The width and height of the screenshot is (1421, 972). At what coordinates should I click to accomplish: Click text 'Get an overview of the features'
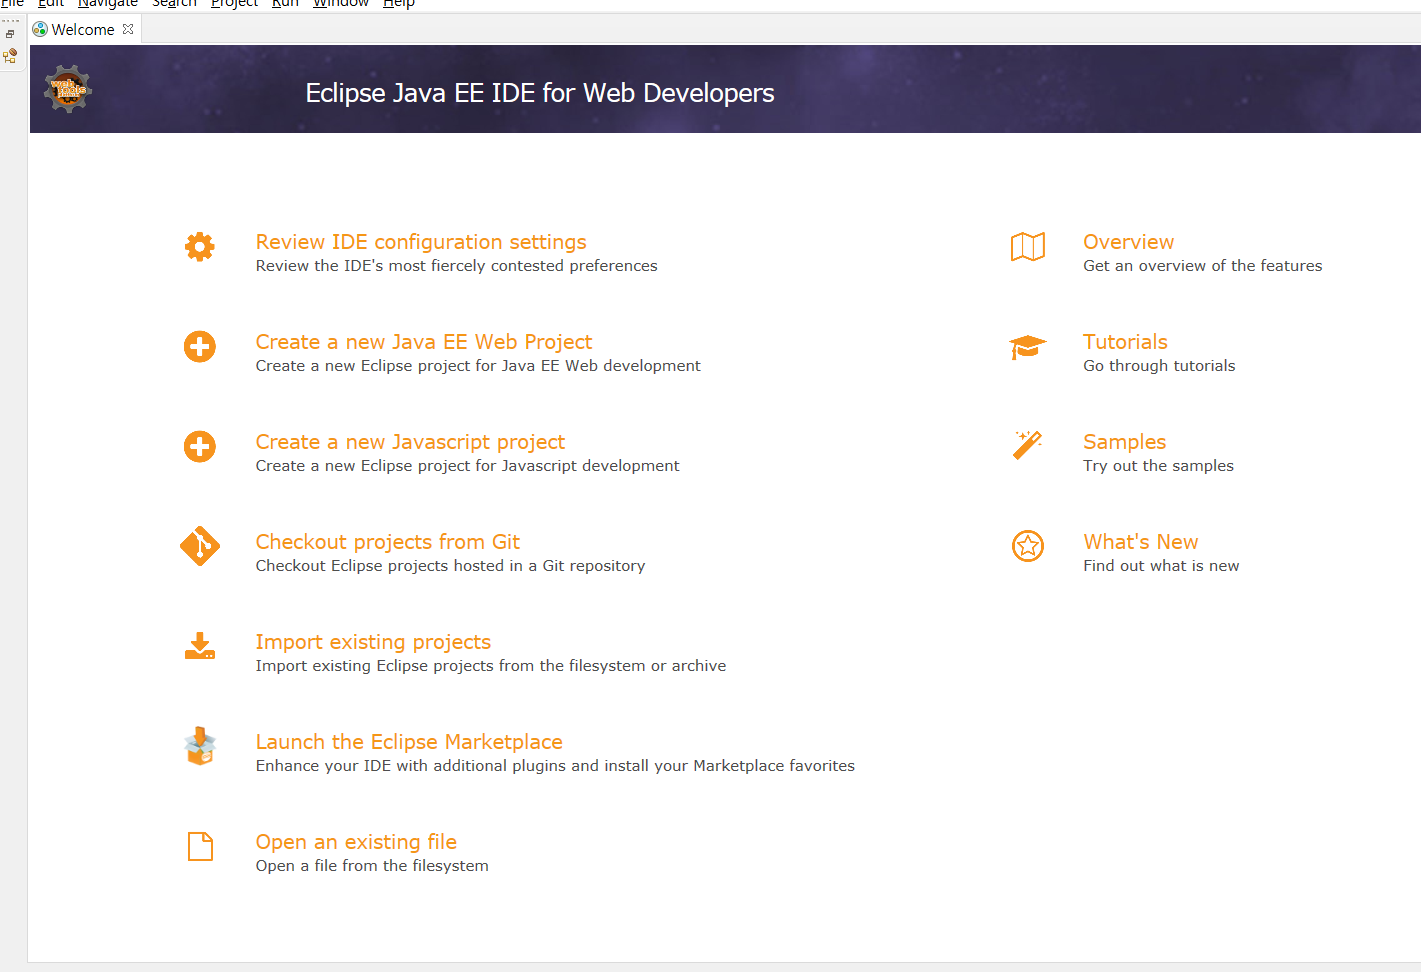point(1203,266)
